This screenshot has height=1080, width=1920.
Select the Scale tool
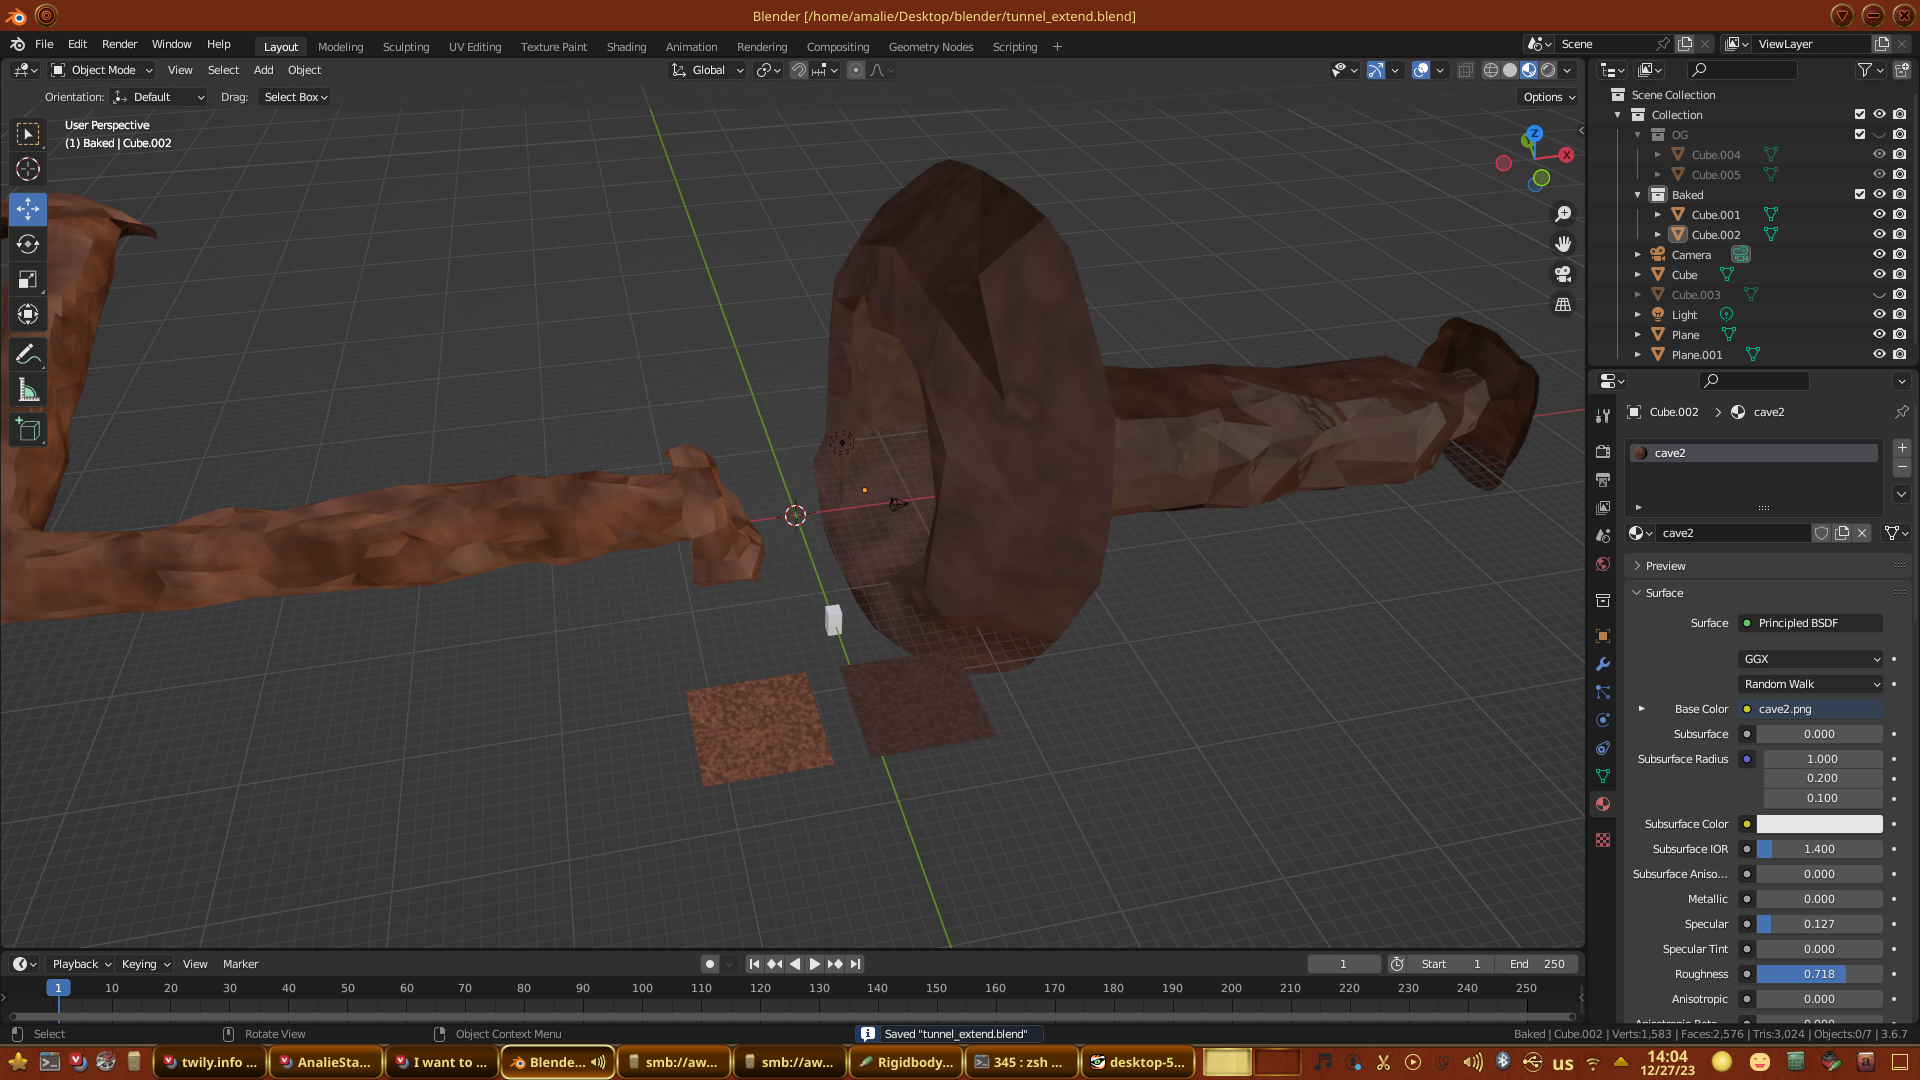click(28, 279)
